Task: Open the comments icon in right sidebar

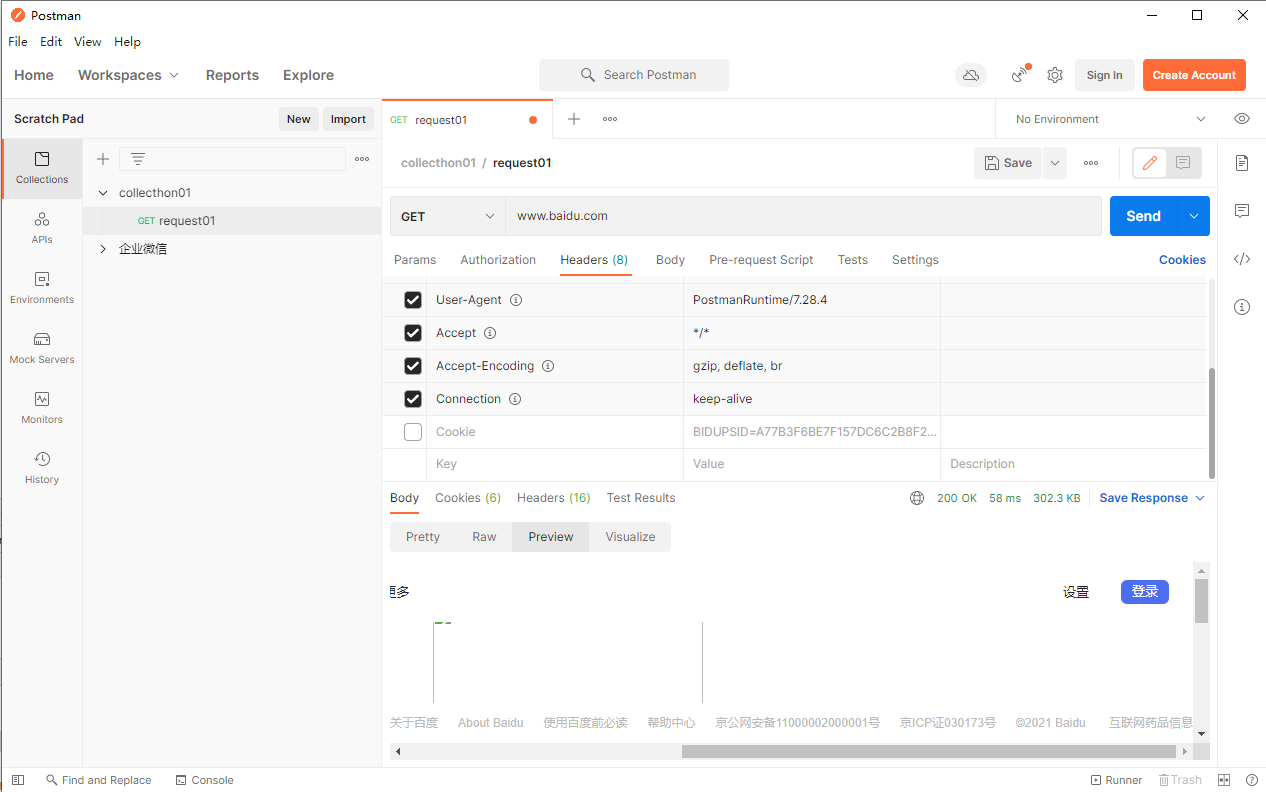Action: coord(1242,211)
